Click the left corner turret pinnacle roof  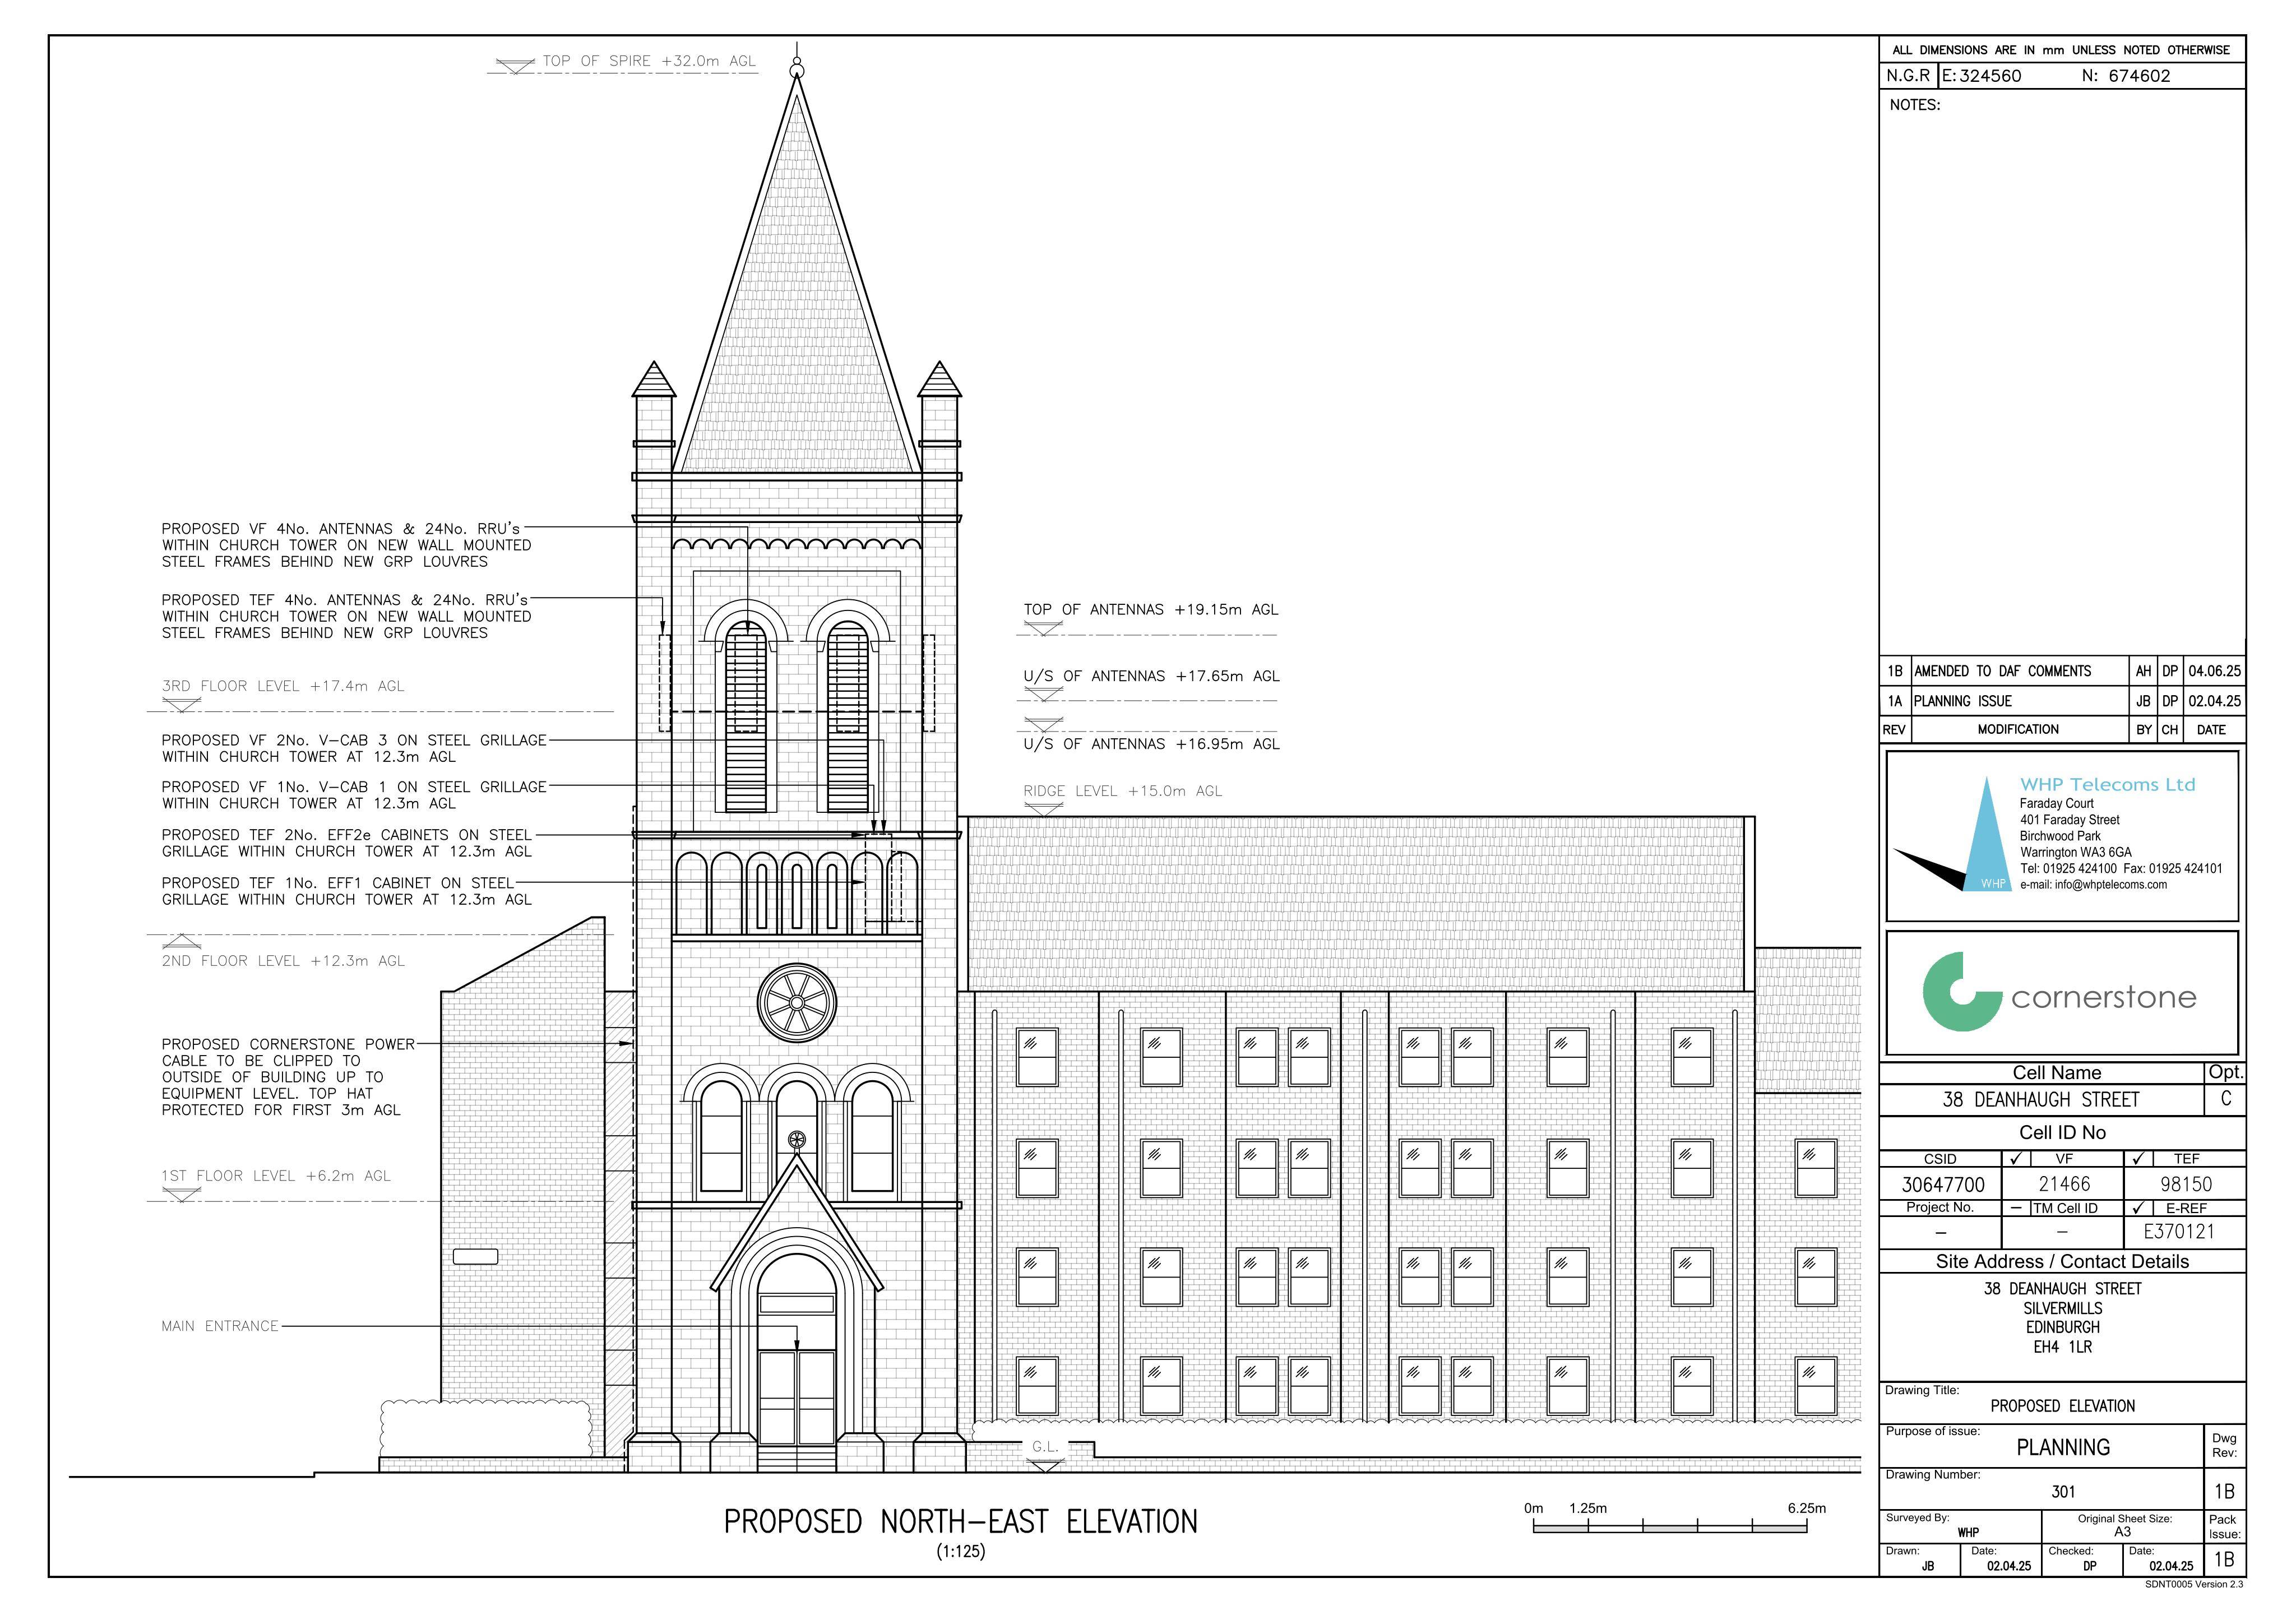pyautogui.click(x=654, y=379)
